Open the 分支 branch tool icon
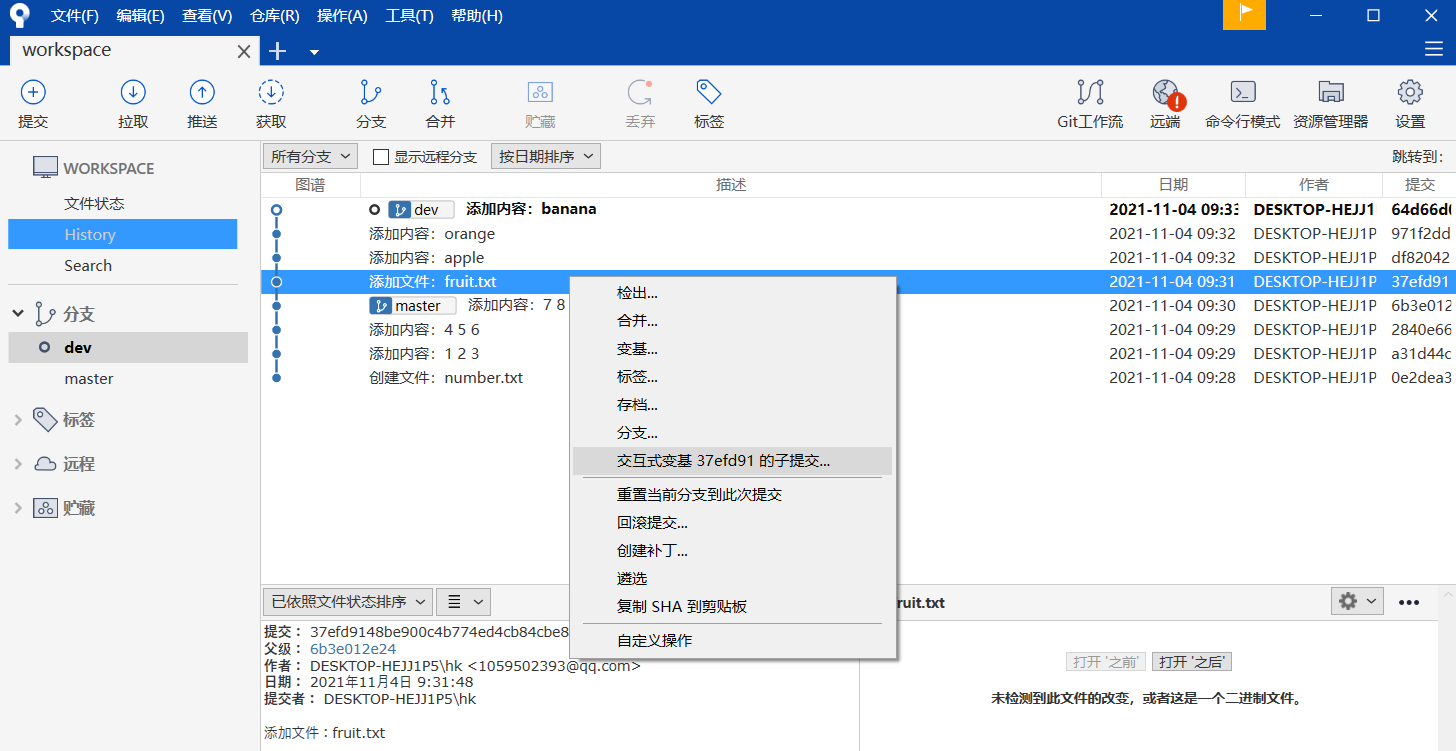The height and width of the screenshot is (751, 1456). 370,103
